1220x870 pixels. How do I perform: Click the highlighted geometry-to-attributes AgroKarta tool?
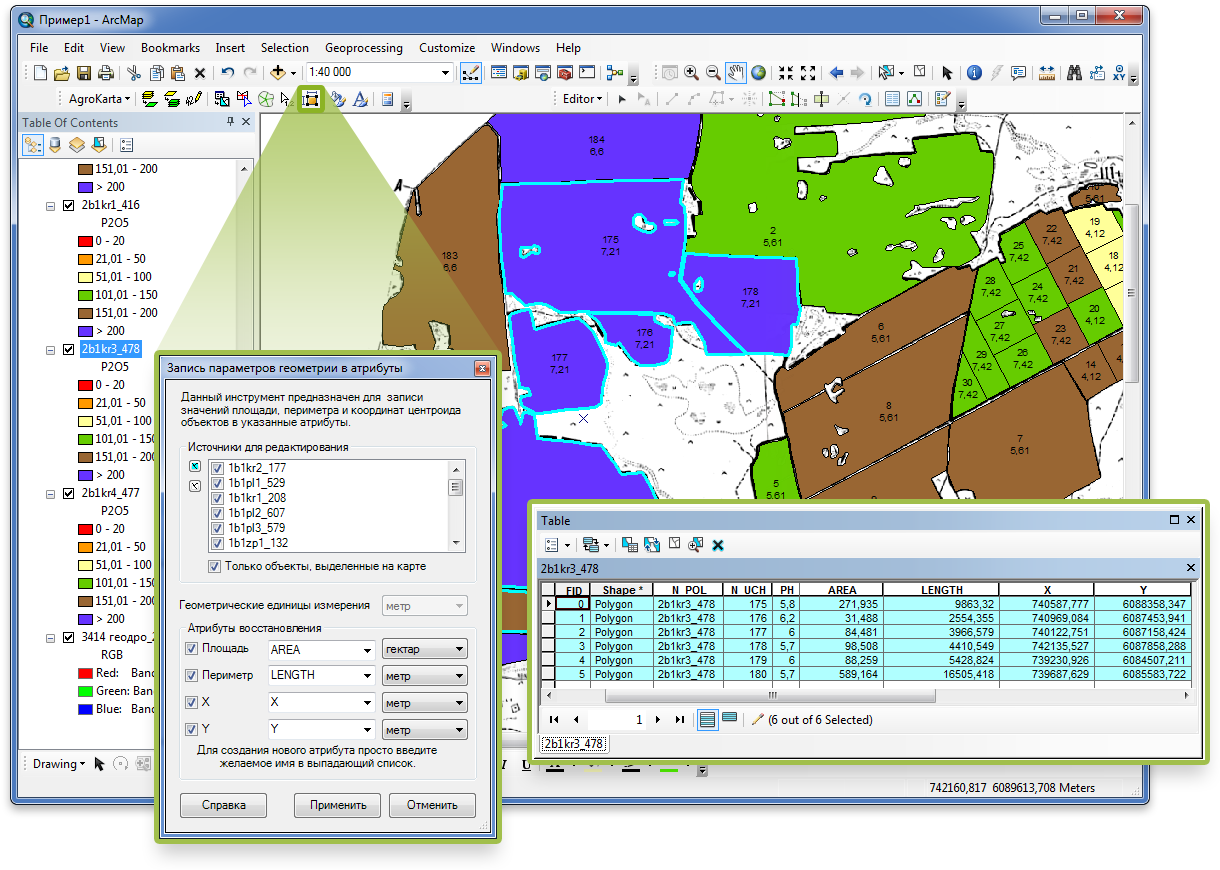coord(311,99)
